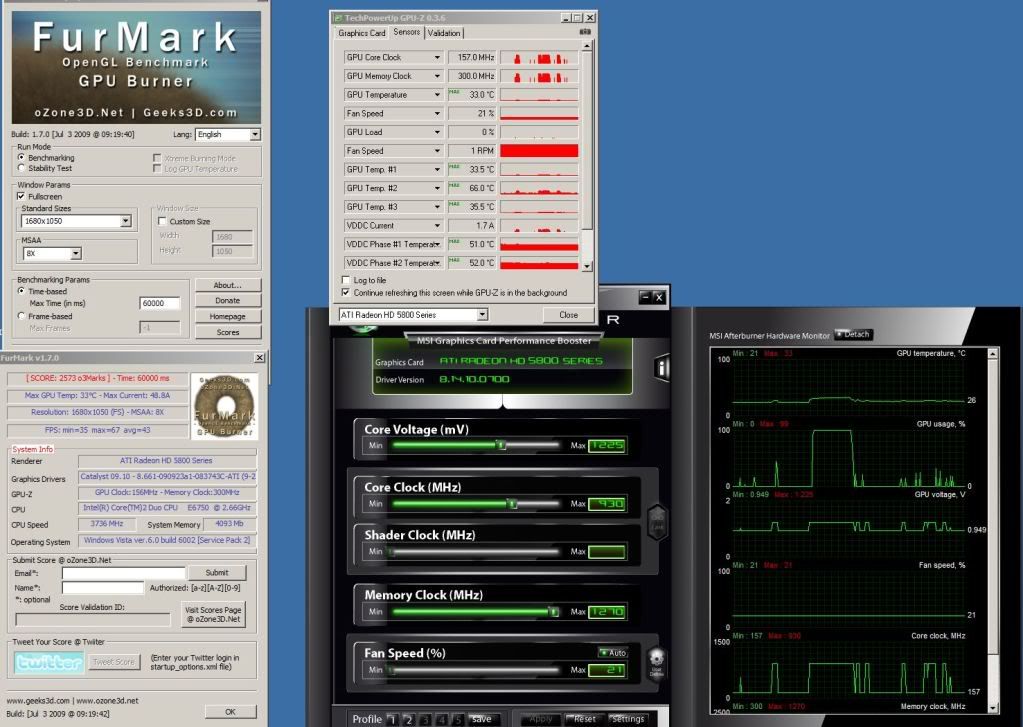Image resolution: width=1023 pixels, height=727 pixels.
Task: Enable the Custom Size checkbox
Action: (x=162, y=221)
